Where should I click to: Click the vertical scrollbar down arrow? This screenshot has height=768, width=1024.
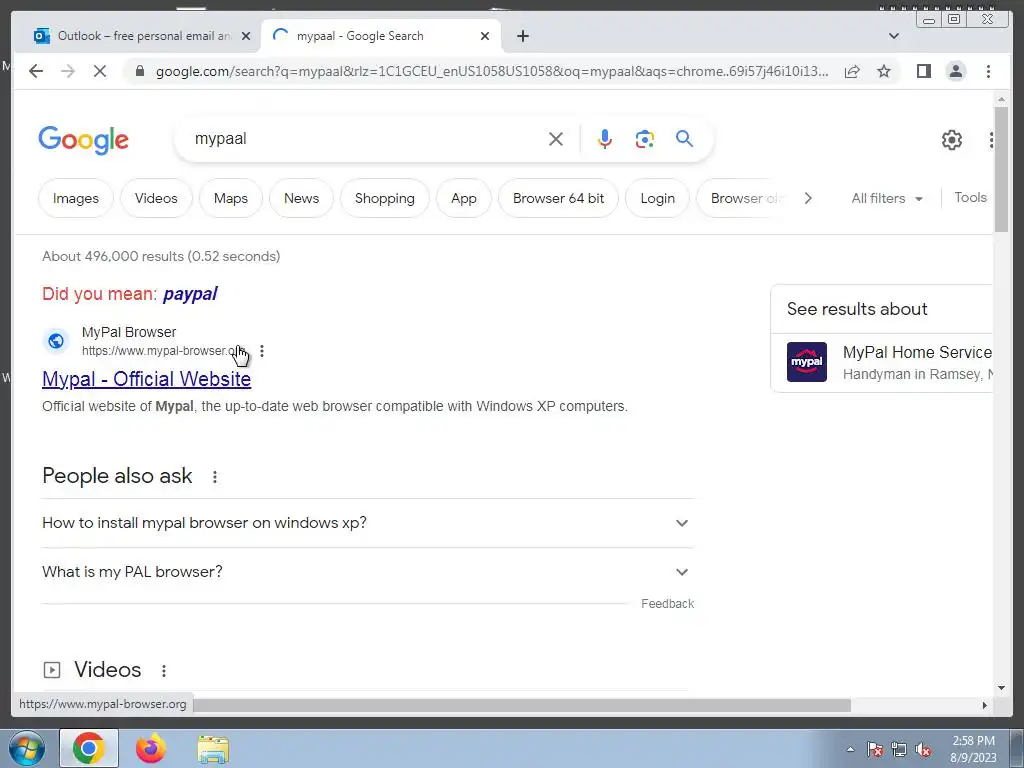tap(1001, 688)
